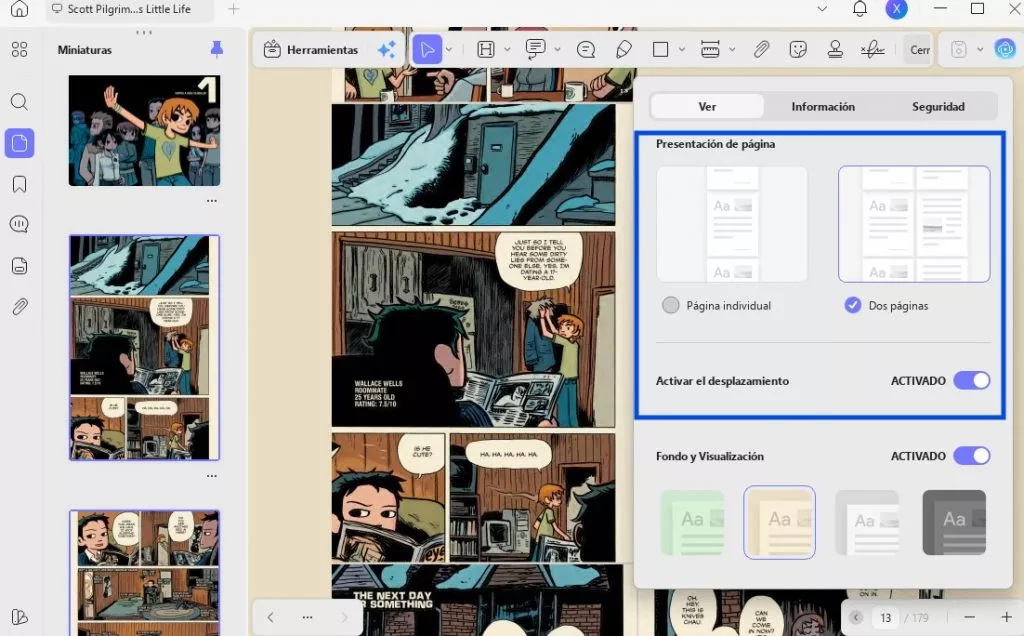Select the eraser tool in toolbar
Viewport: 1024px width, 636px height.
[x=624, y=50]
